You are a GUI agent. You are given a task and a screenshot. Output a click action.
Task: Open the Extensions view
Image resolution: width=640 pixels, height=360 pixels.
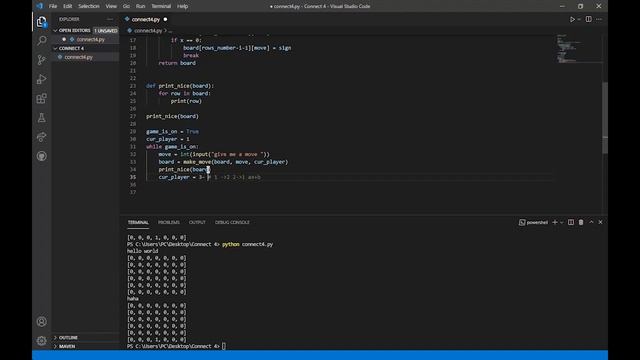[41, 98]
